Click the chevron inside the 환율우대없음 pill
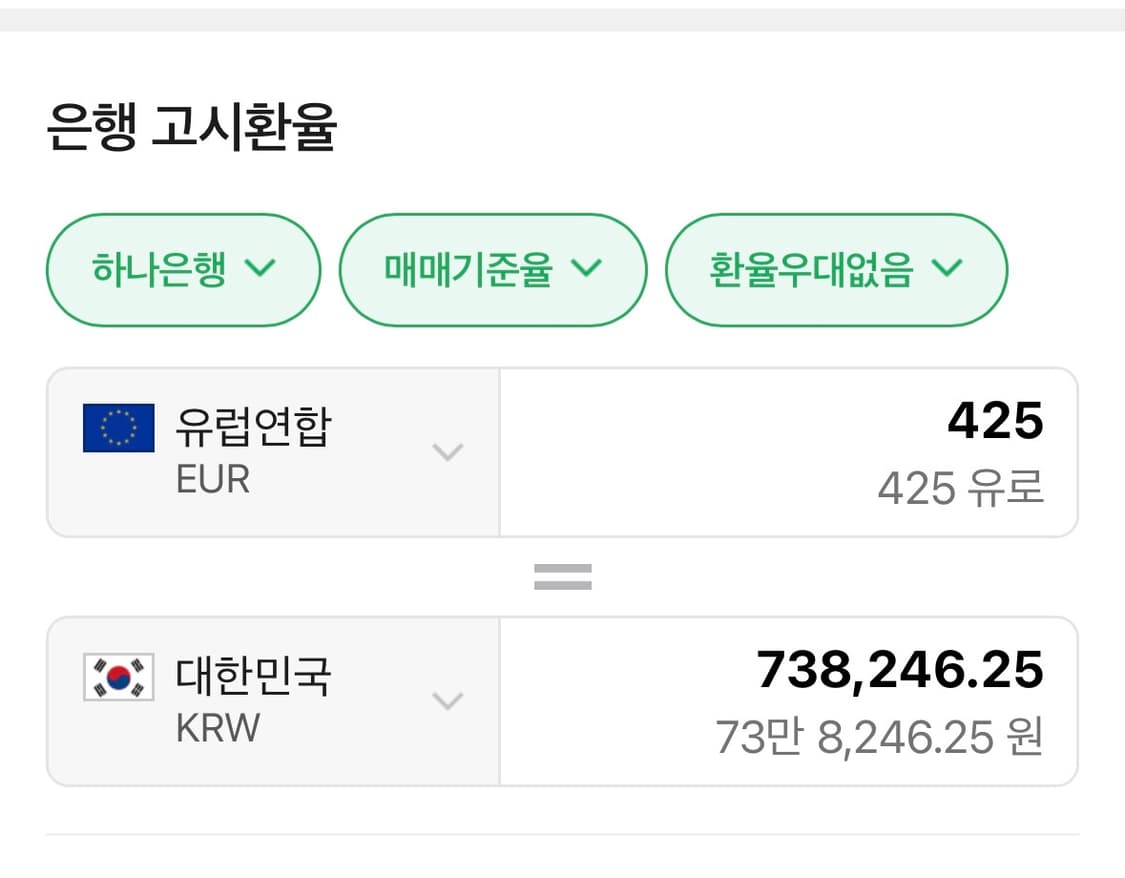The width and height of the screenshot is (1125, 878). (x=946, y=268)
